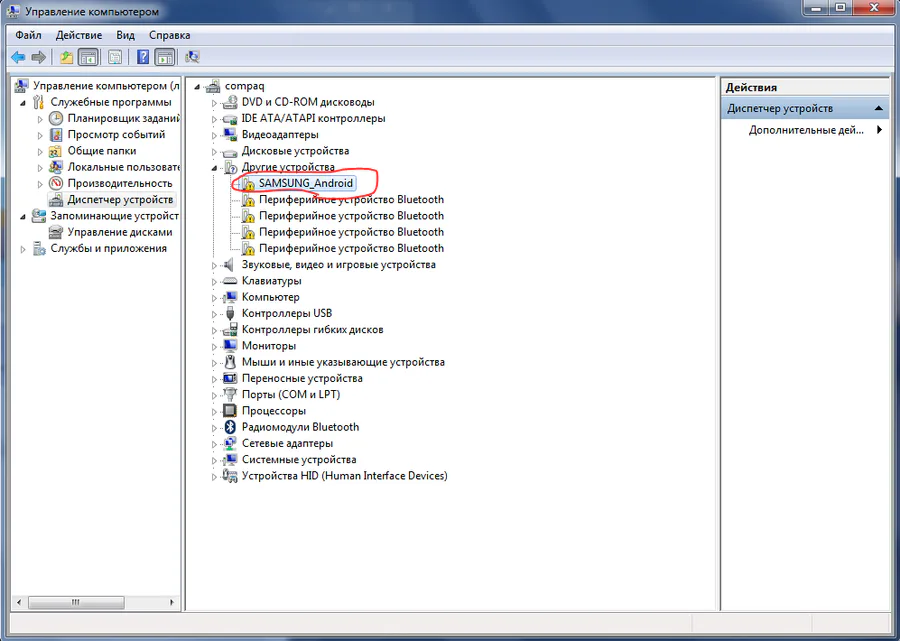Open the Вид menu
The width and height of the screenshot is (900, 641).
click(125, 35)
